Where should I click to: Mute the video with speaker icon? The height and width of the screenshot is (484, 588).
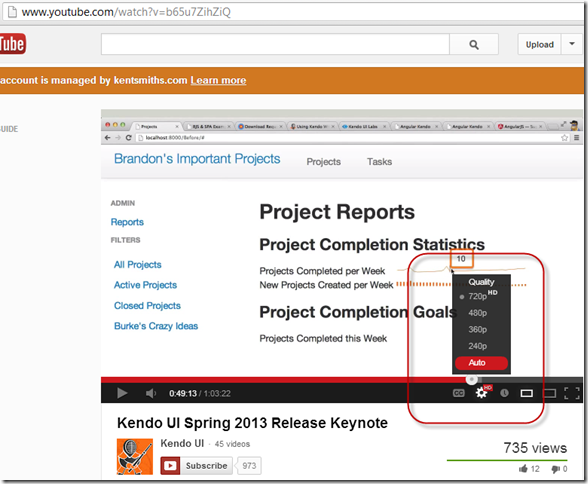tap(151, 393)
